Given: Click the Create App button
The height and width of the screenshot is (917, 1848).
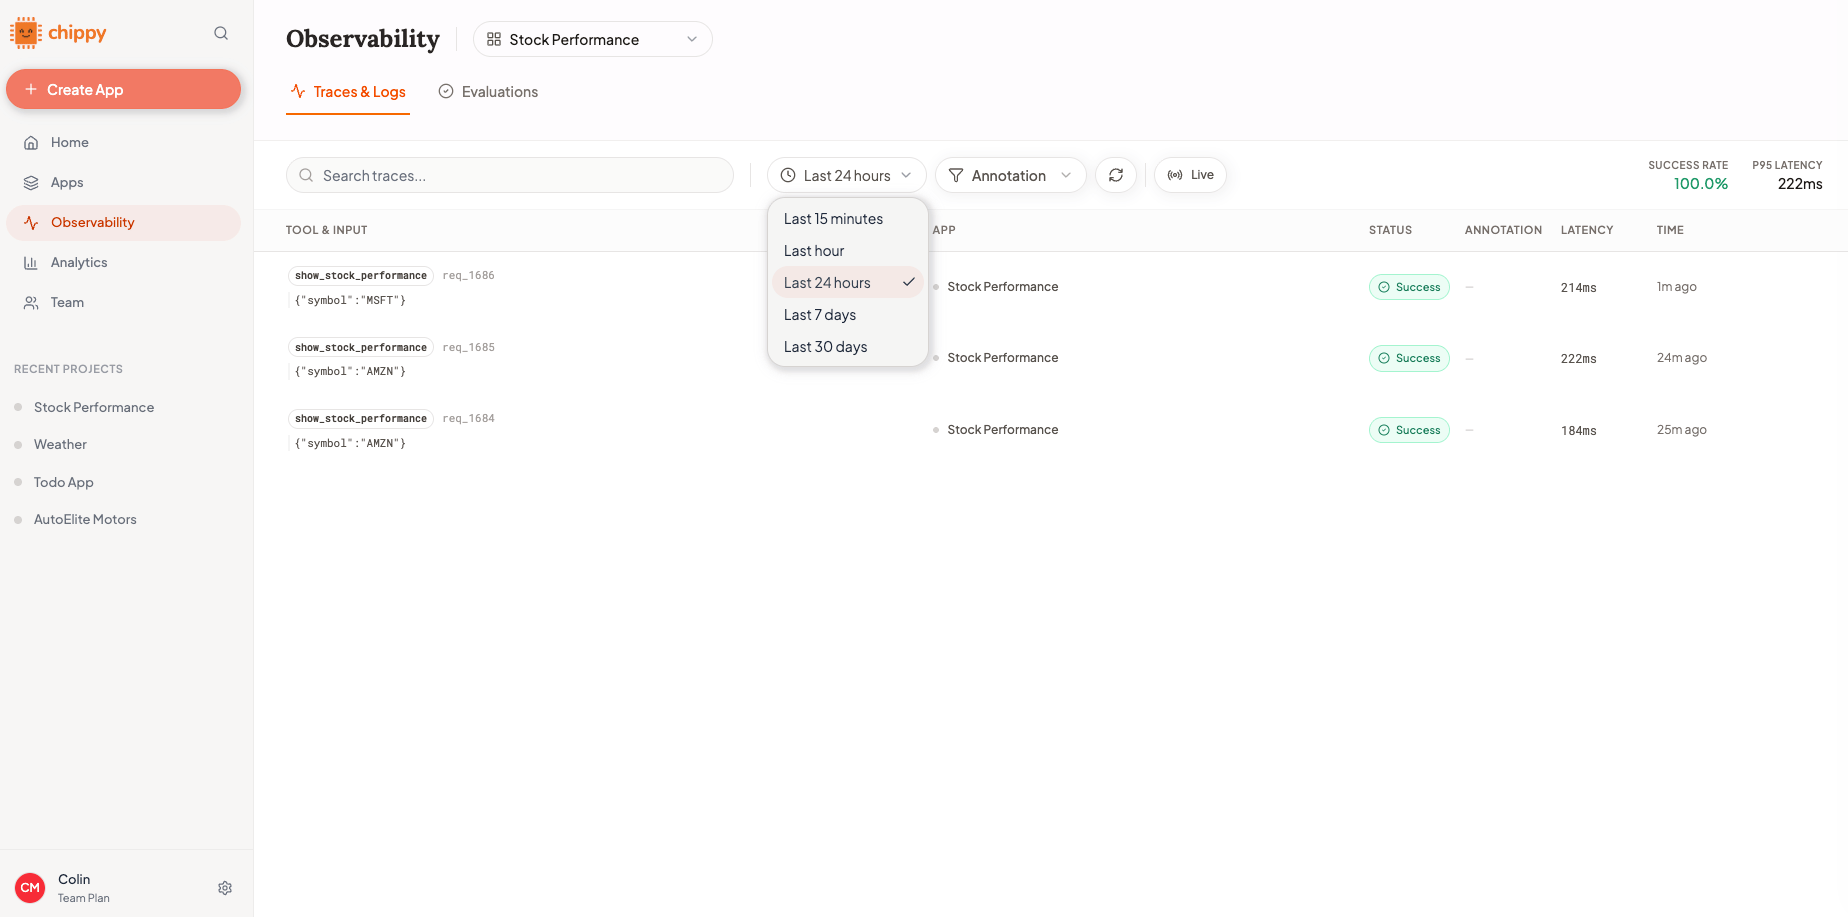Looking at the screenshot, I should click(124, 89).
